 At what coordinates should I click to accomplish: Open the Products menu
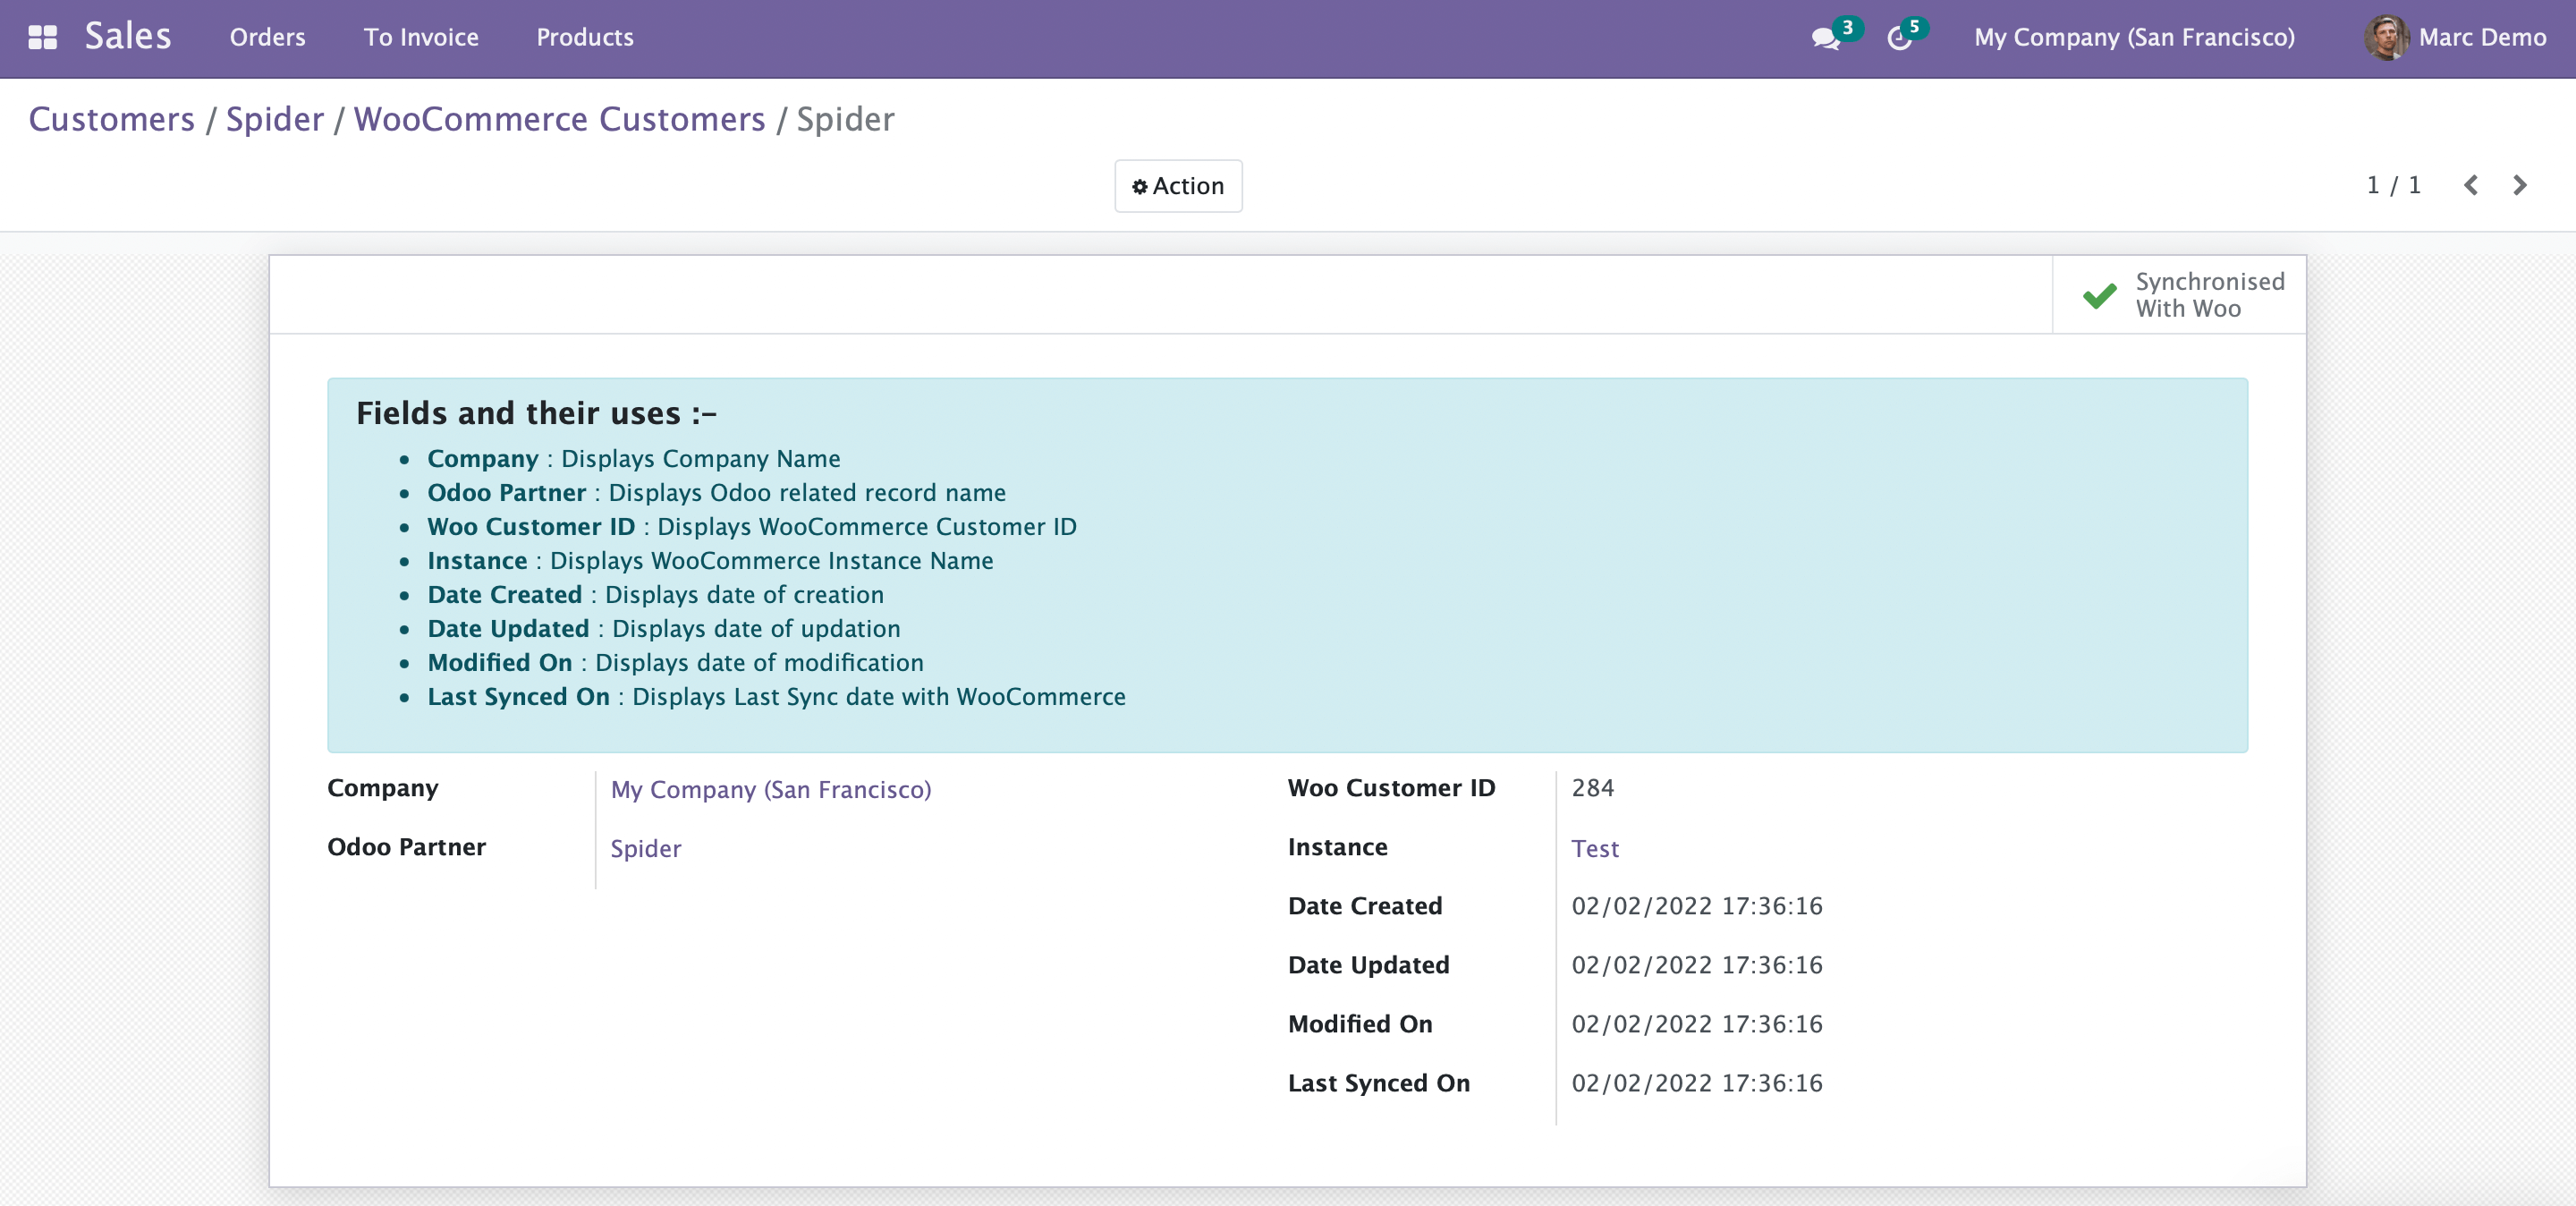pos(585,38)
